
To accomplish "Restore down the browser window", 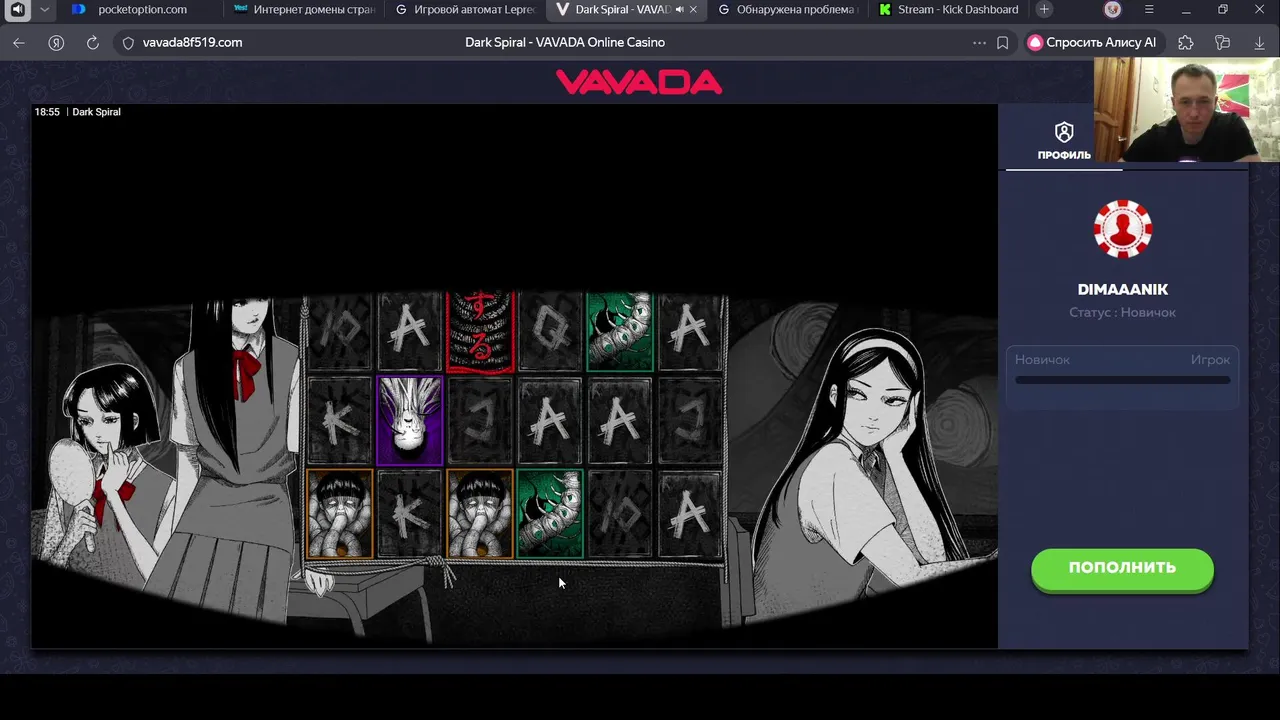I will (1223, 9).
